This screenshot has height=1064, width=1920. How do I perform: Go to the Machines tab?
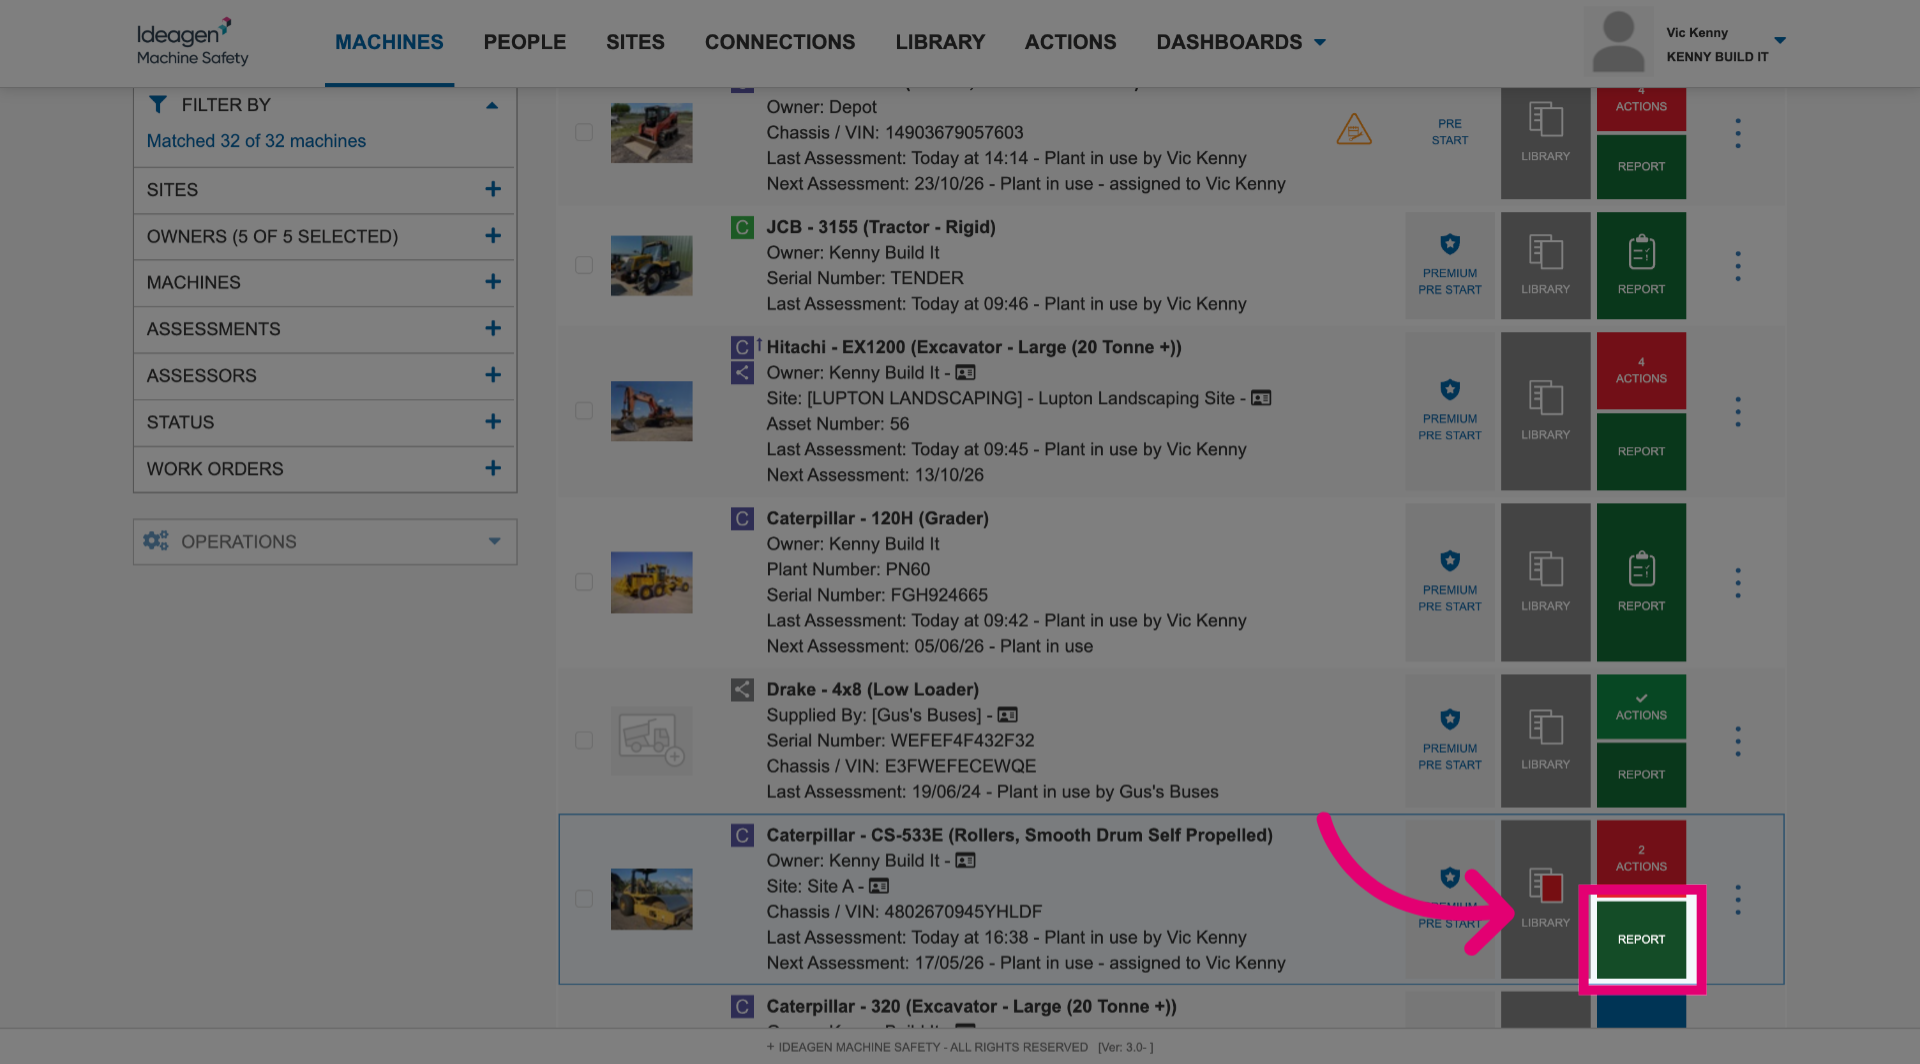(389, 42)
